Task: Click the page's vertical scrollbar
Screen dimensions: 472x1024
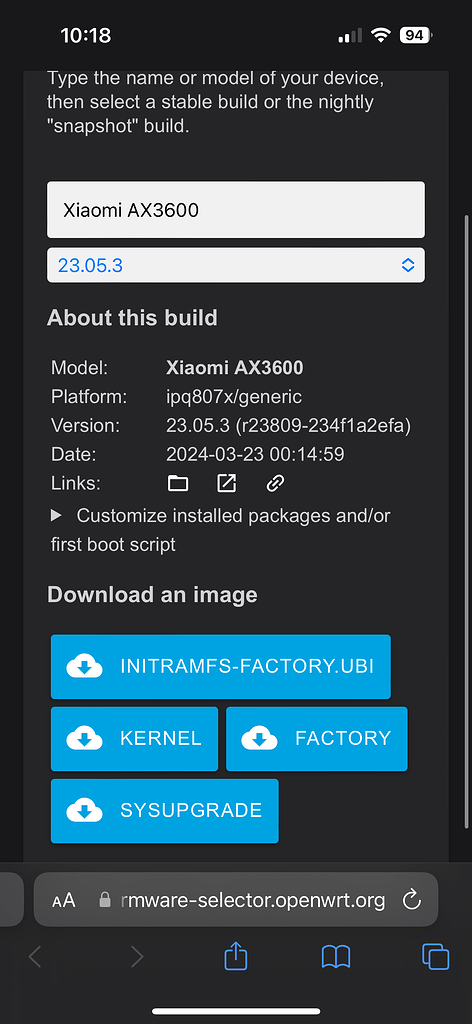Action: [x=466, y=519]
